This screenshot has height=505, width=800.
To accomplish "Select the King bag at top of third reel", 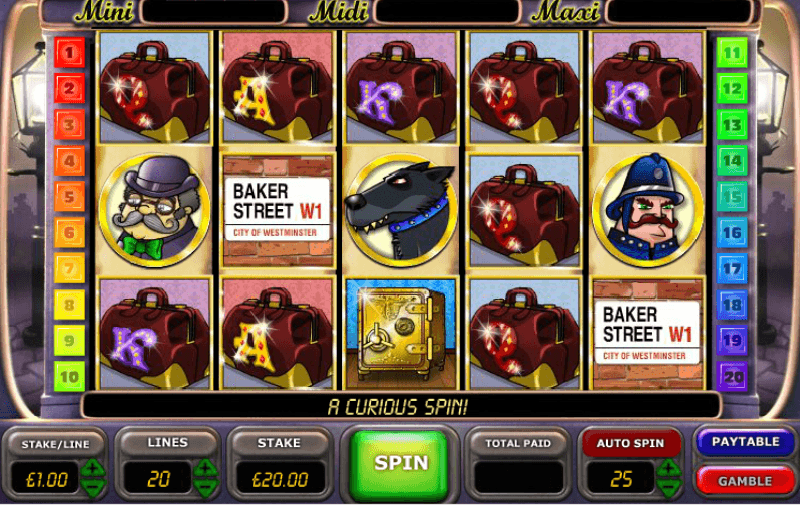I will point(402,87).
